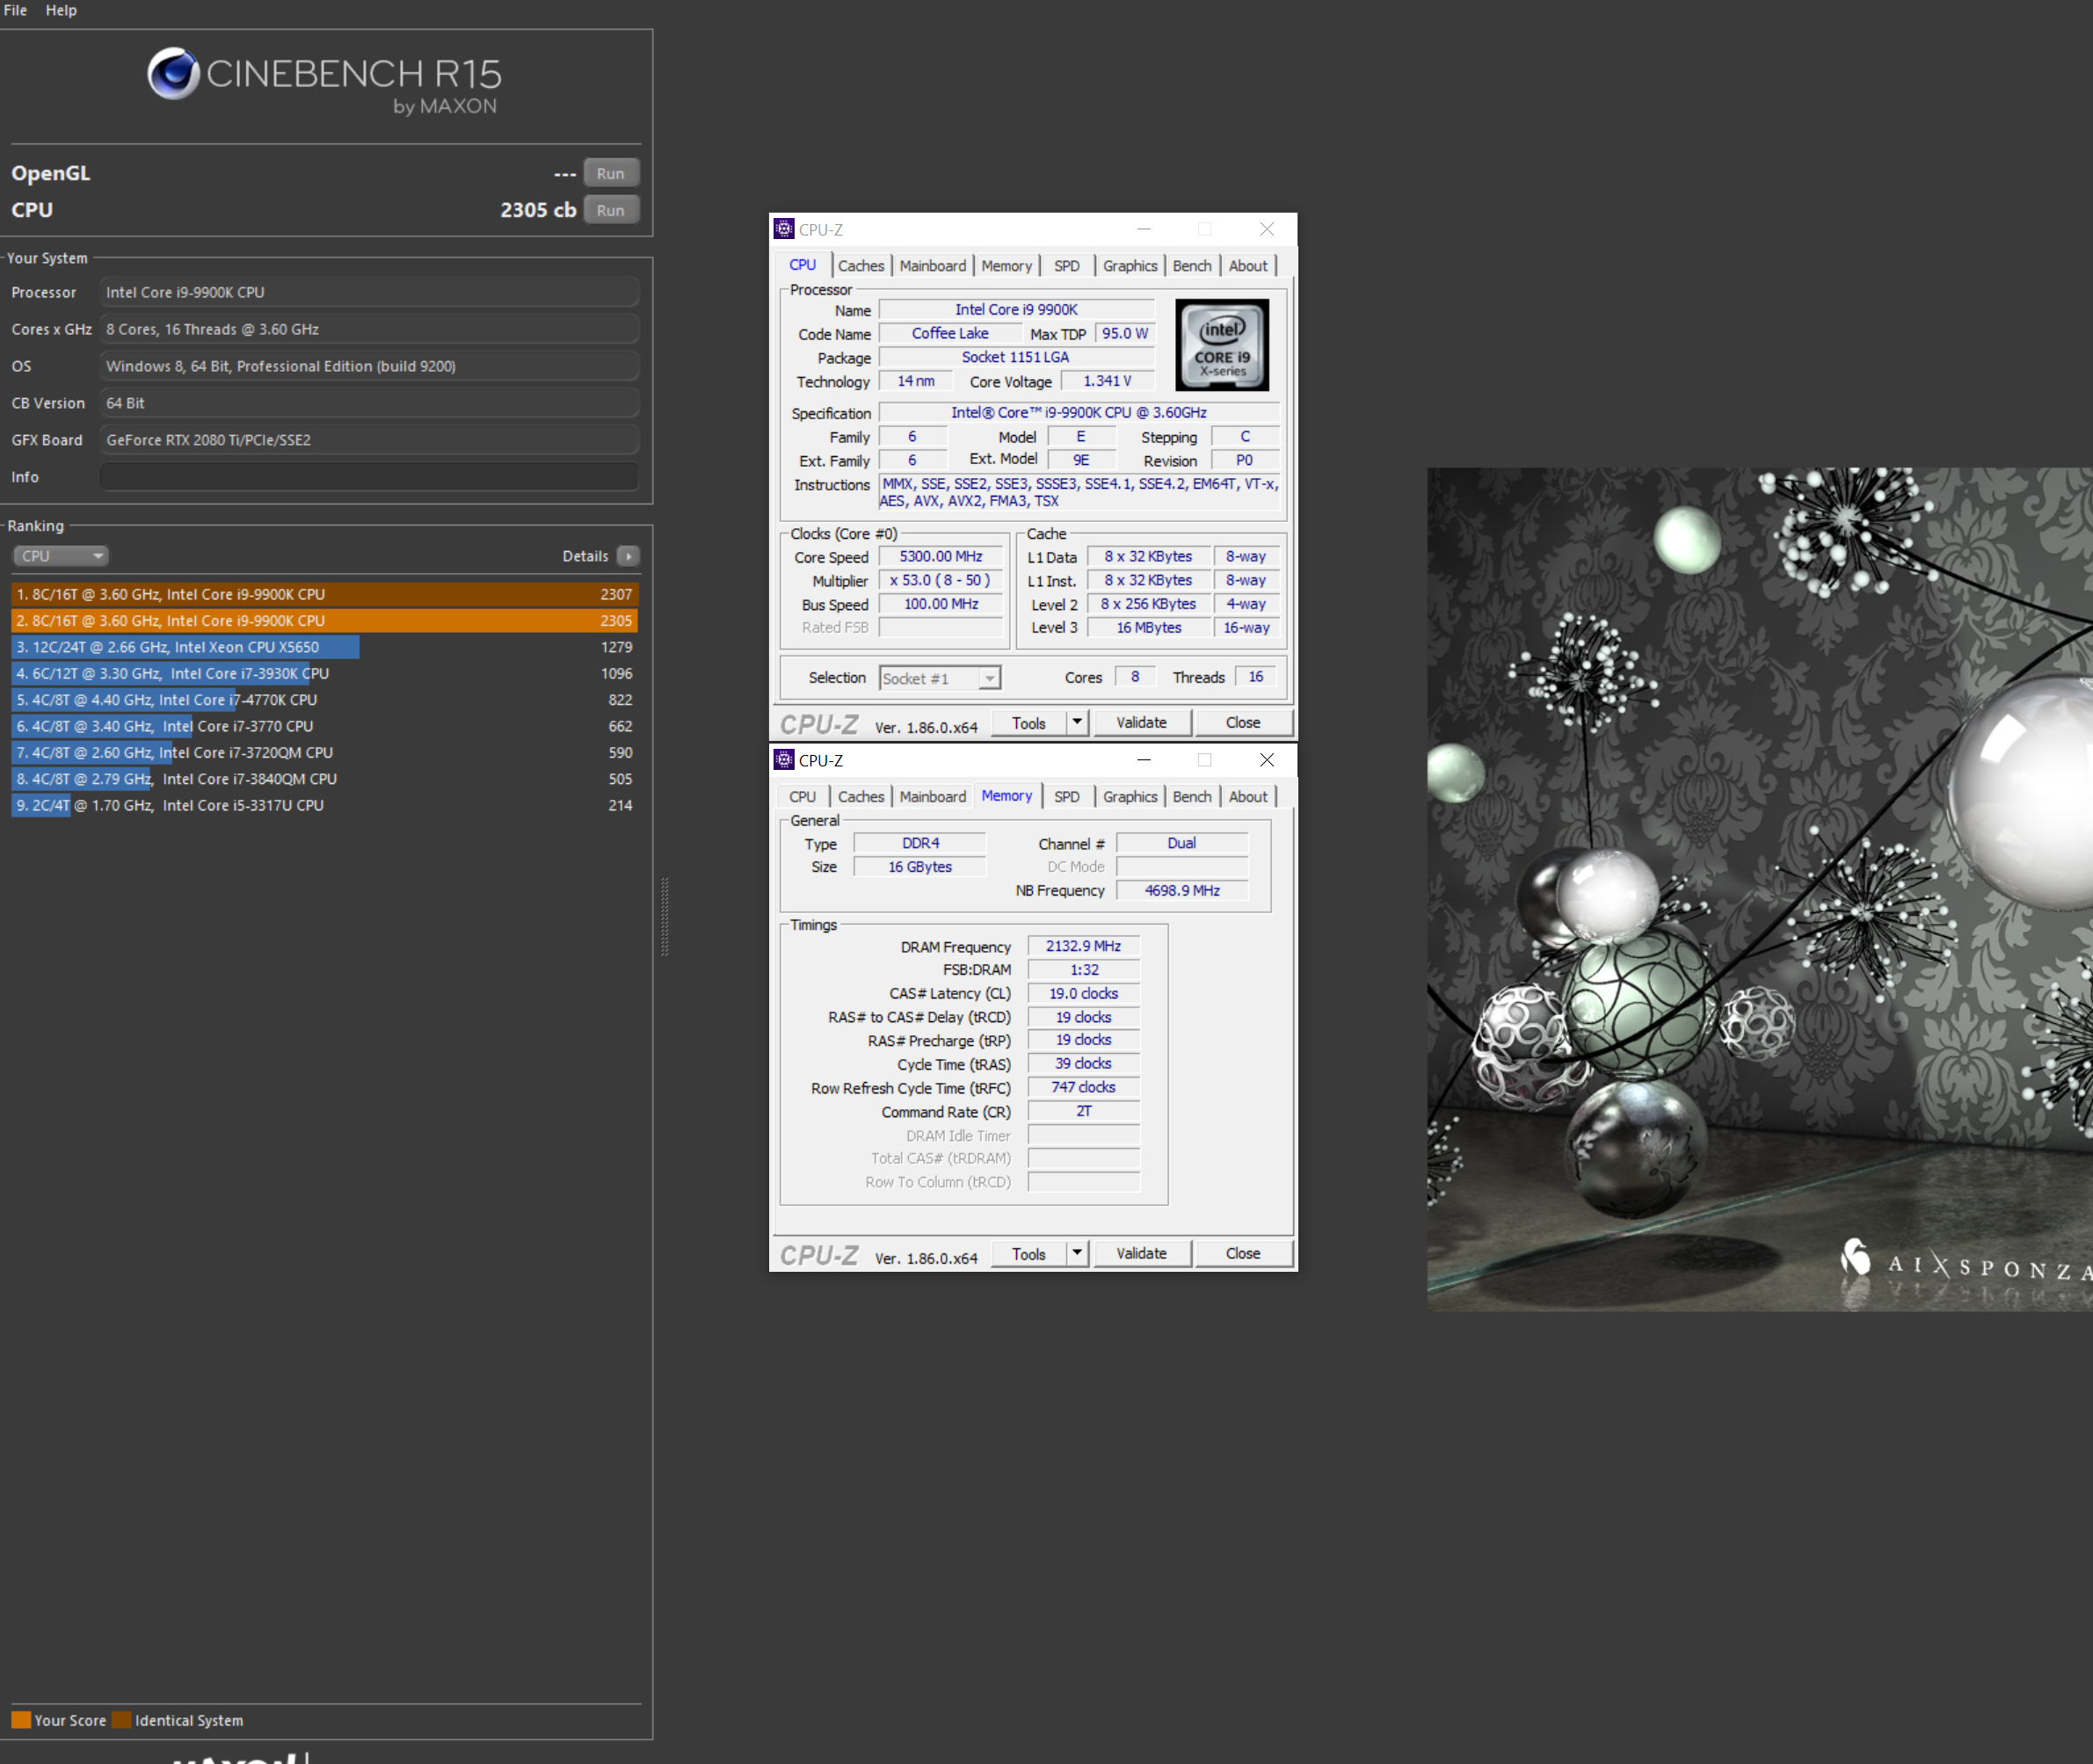Click the Core Speed 5300.00 MHz value
Image resolution: width=2093 pixels, height=1764 pixels.
[941, 556]
